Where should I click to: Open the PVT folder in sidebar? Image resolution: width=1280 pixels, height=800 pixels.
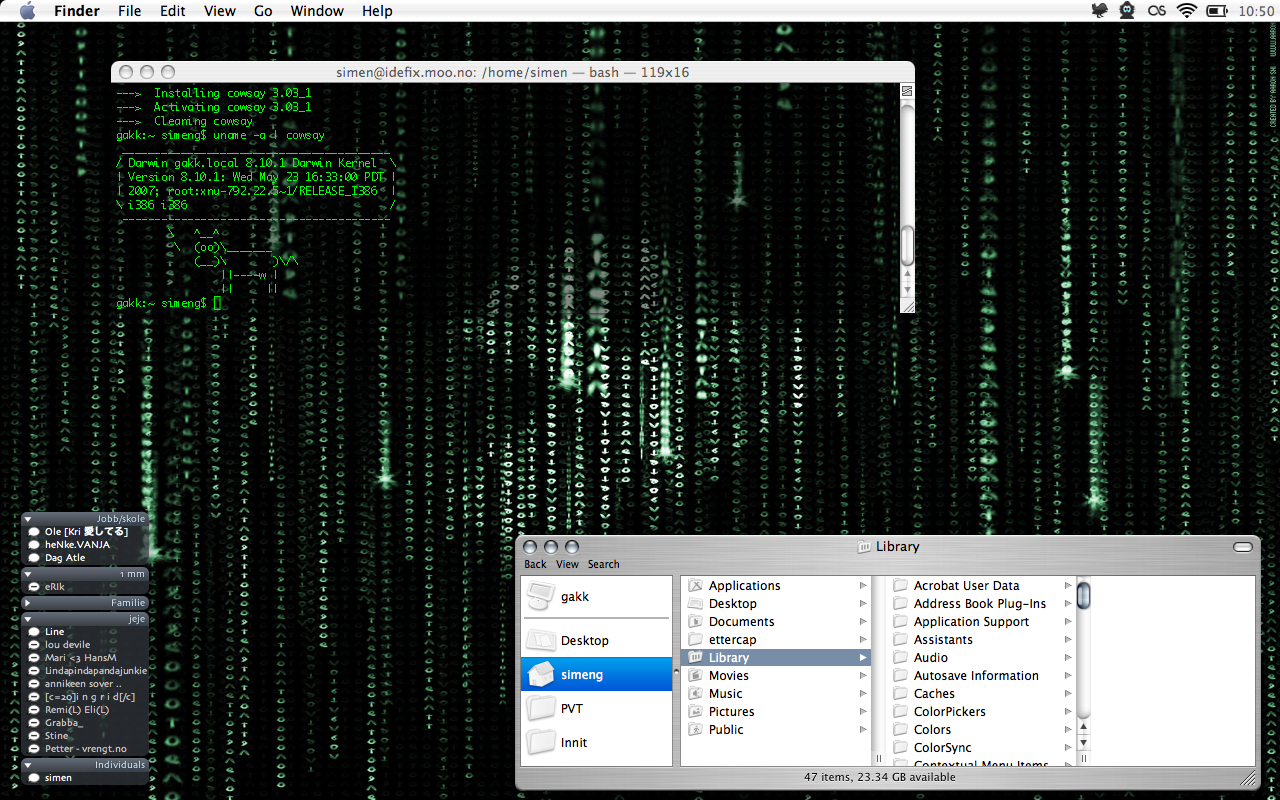(596, 708)
